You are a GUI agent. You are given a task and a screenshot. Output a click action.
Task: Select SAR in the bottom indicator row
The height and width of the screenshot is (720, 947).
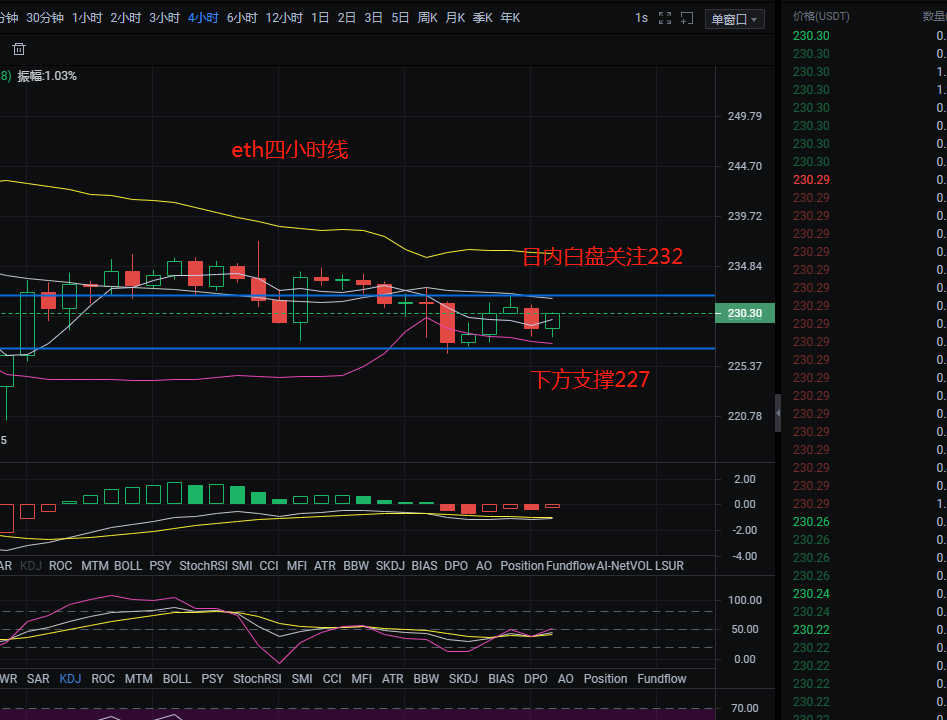(x=38, y=679)
